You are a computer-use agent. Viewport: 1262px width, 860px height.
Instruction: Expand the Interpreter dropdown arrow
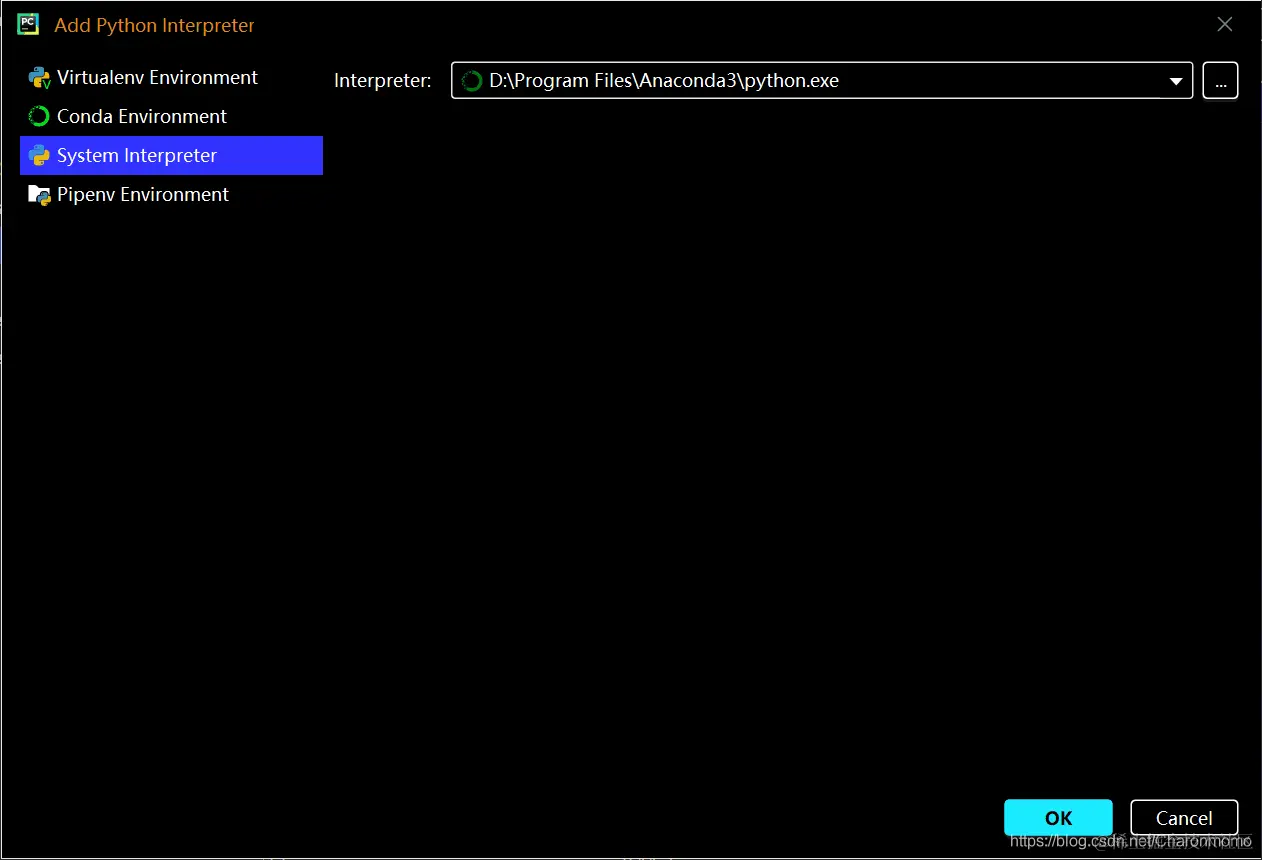[1176, 81]
